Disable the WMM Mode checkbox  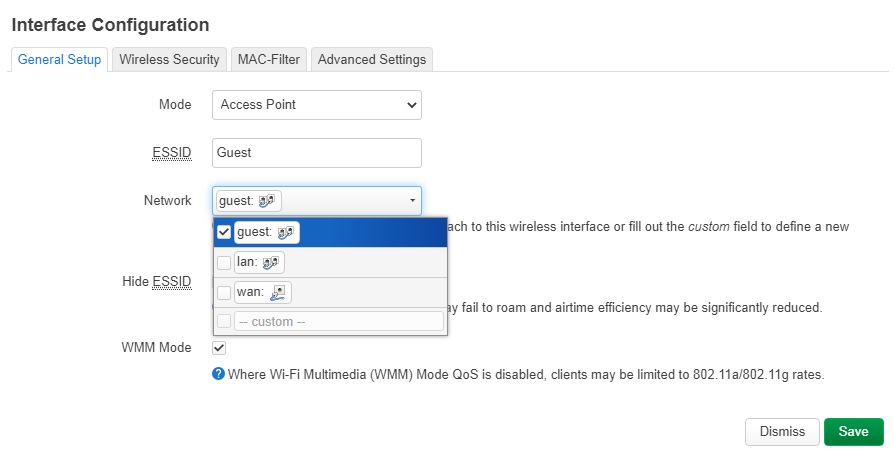(x=219, y=348)
